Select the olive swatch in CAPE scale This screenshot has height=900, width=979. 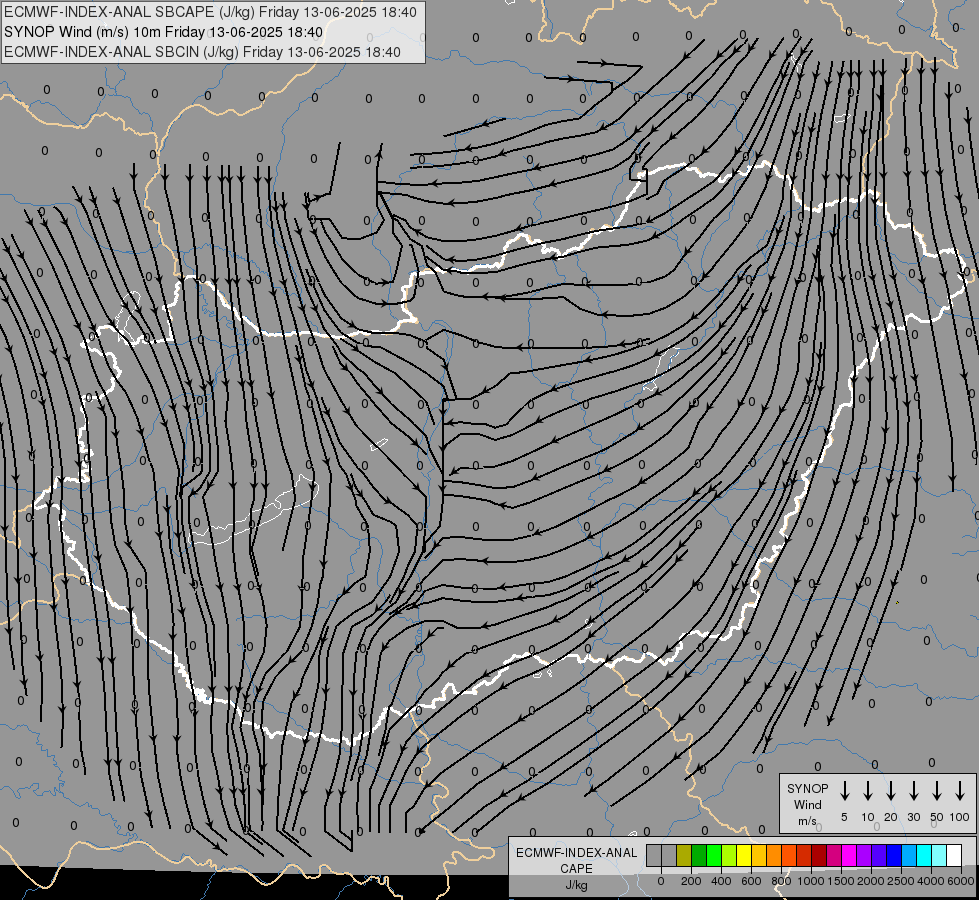(684, 856)
